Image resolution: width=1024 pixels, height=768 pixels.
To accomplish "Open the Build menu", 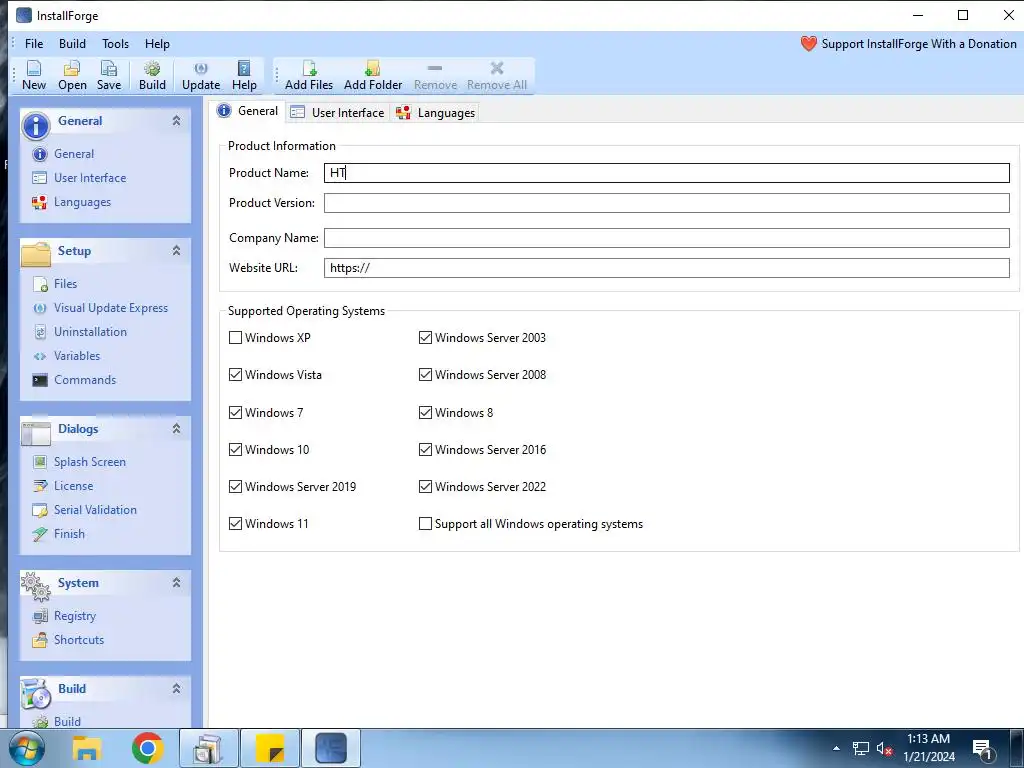I will (x=72, y=44).
